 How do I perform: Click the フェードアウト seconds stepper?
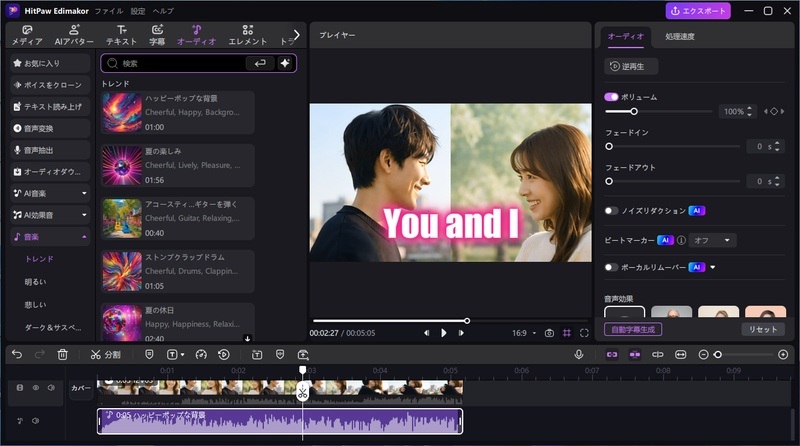point(777,181)
